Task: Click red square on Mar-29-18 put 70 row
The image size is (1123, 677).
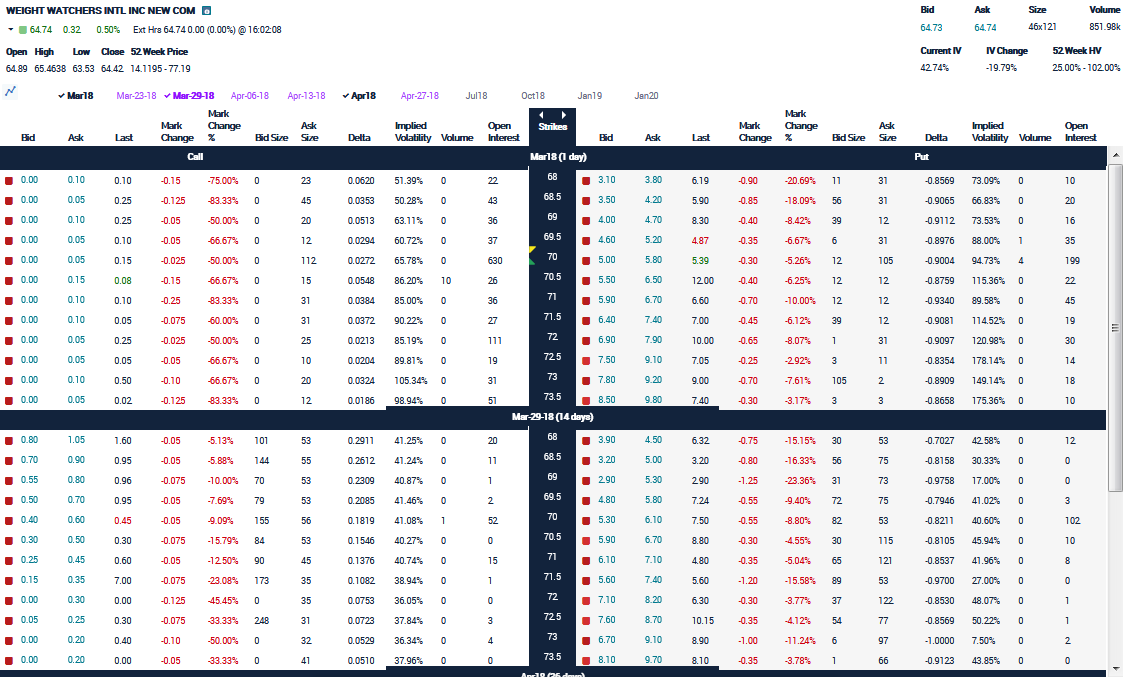Action: coord(586,522)
